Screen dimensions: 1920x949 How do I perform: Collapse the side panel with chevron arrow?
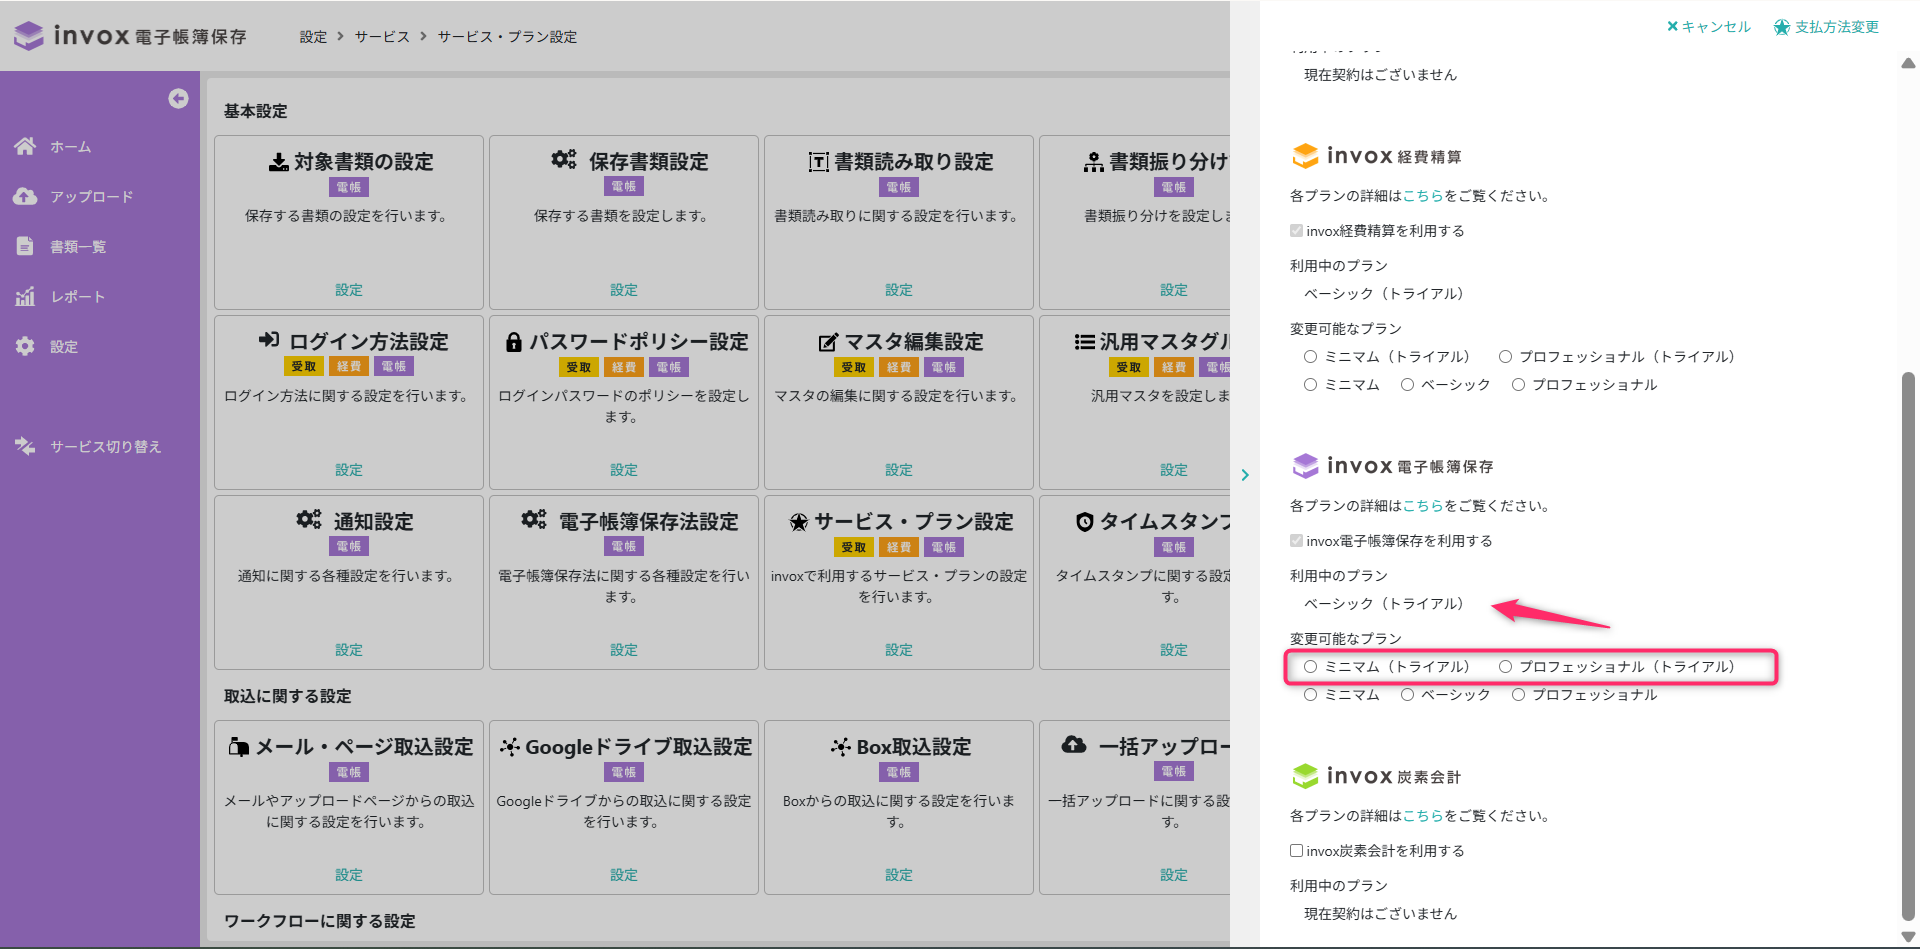[x=1245, y=475]
